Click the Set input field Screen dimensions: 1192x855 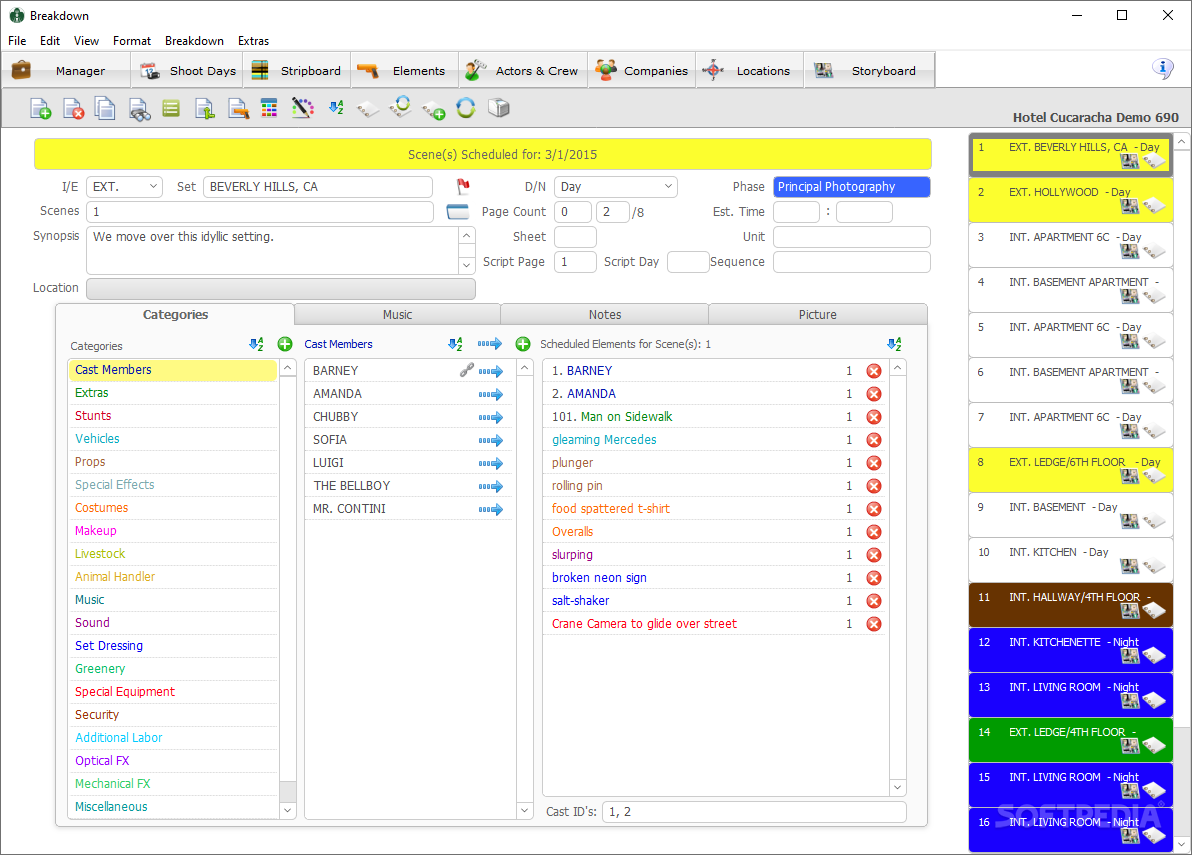pos(318,187)
